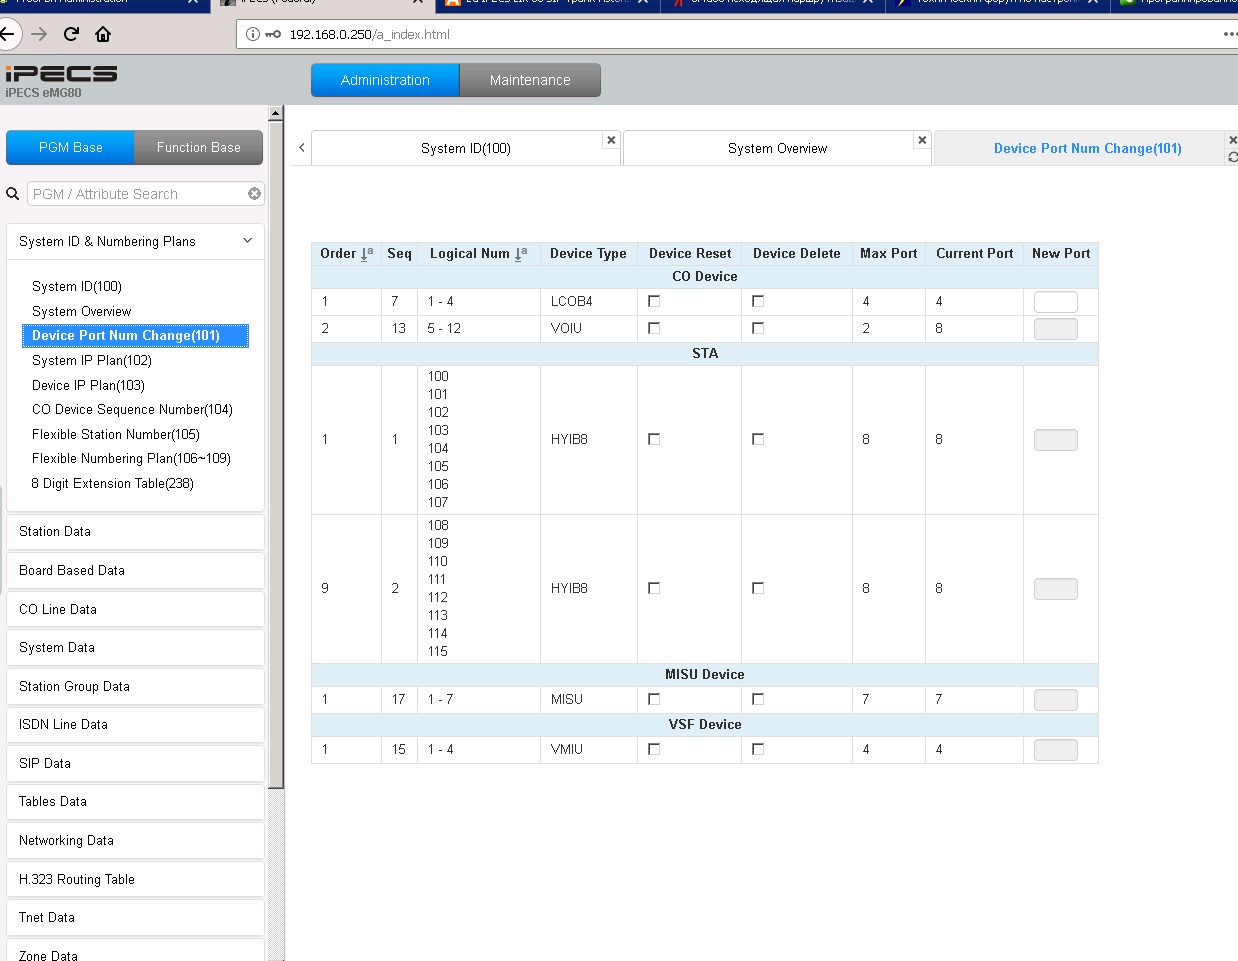Clear the PGM search field icon

pos(254,194)
